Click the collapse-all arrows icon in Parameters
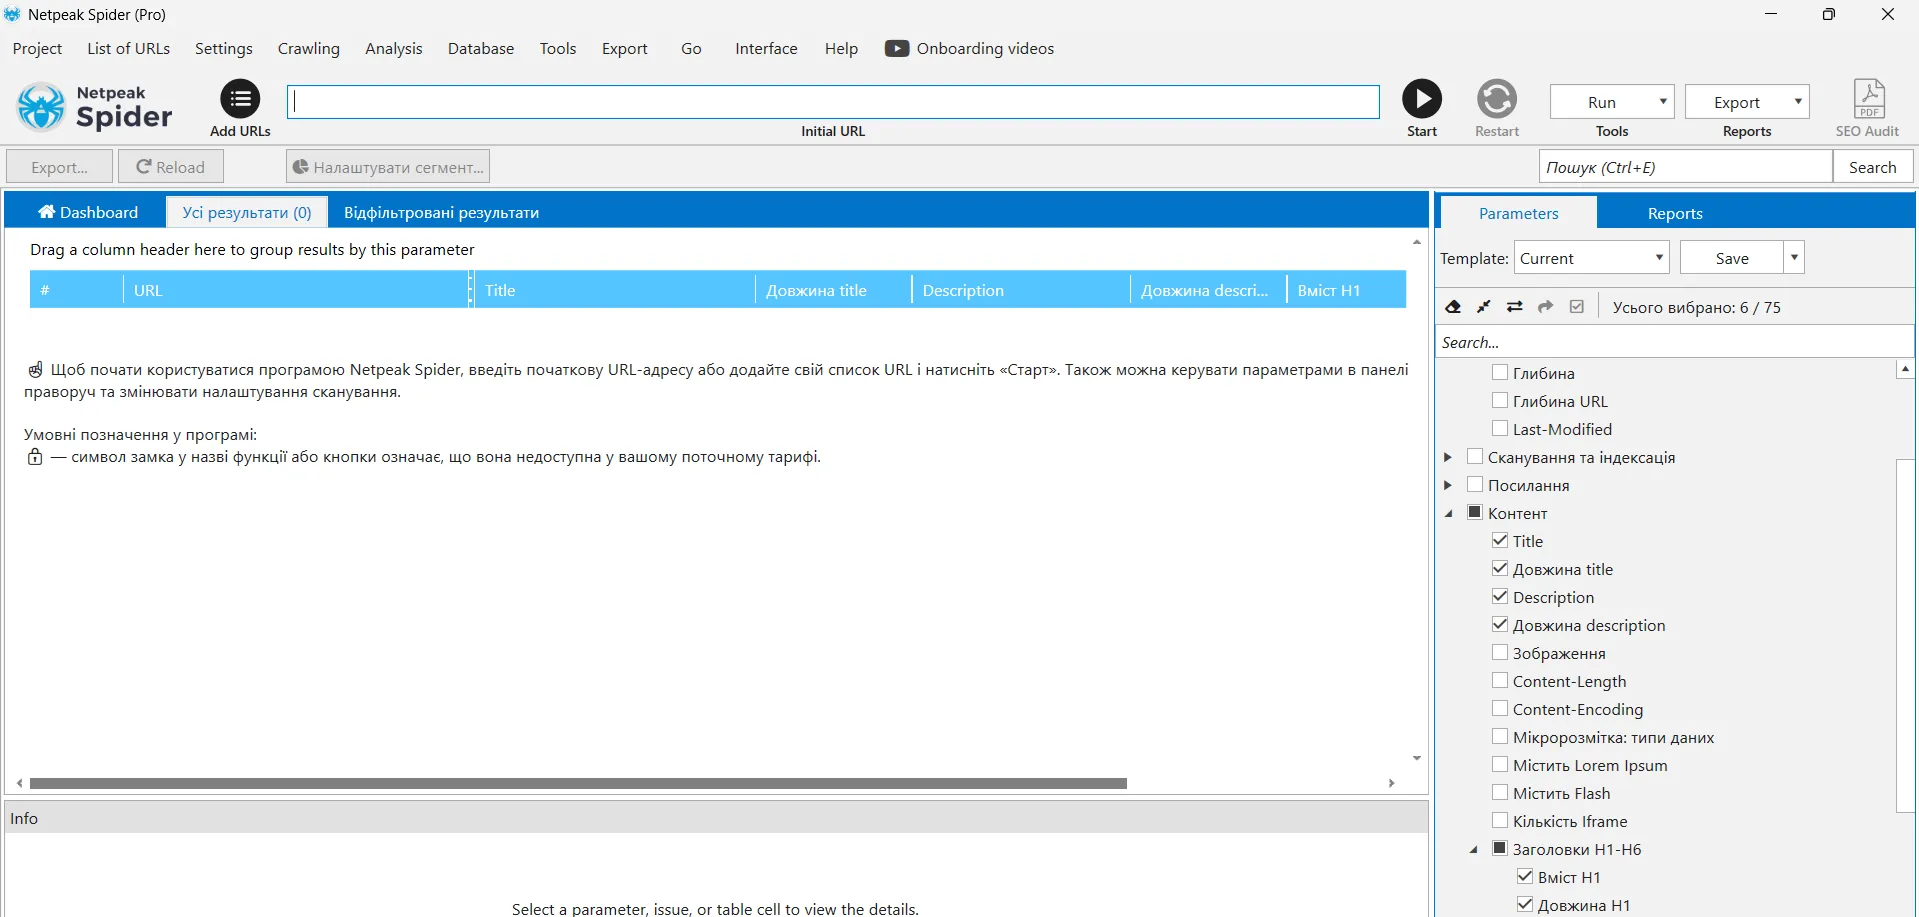This screenshot has height=917, width=1919. coord(1484,307)
